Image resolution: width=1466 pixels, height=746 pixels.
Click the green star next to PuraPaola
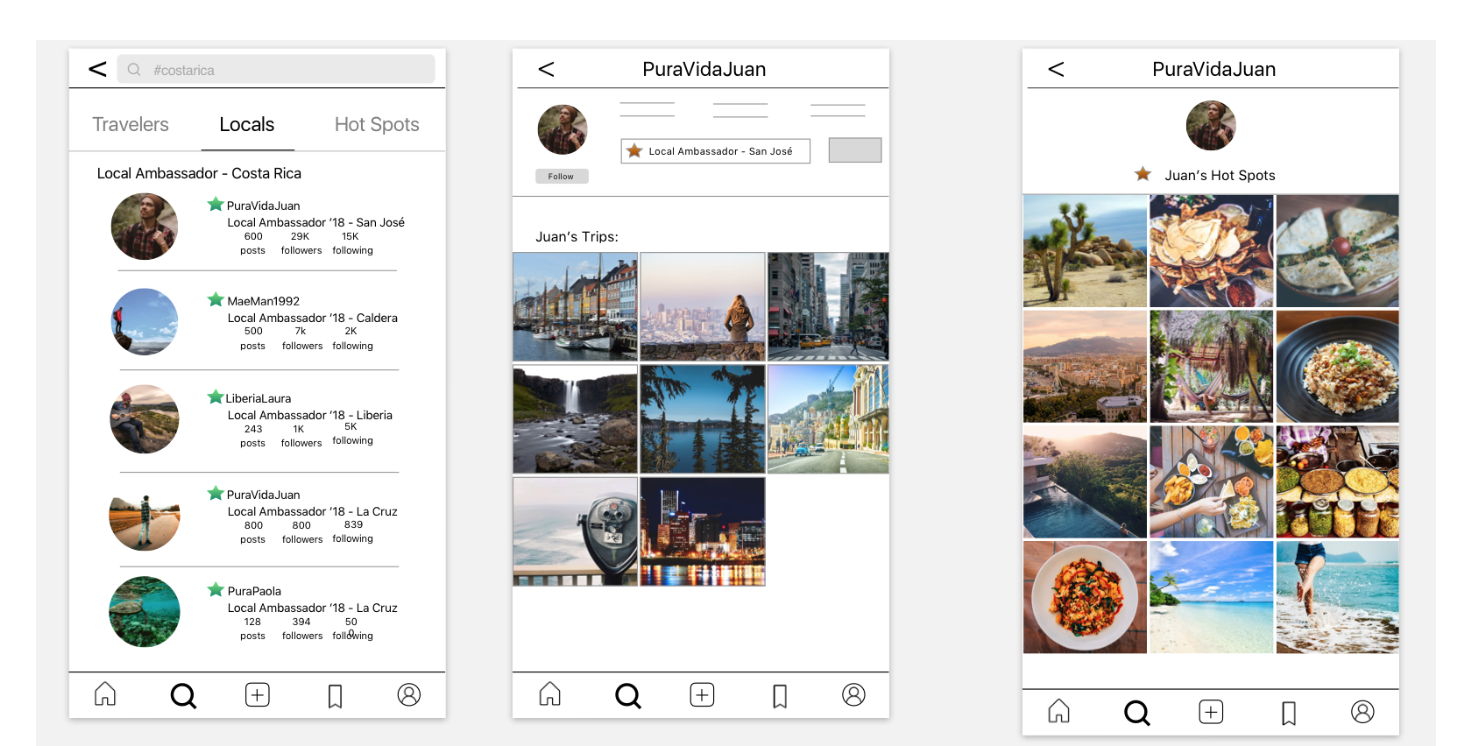[x=215, y=589]
